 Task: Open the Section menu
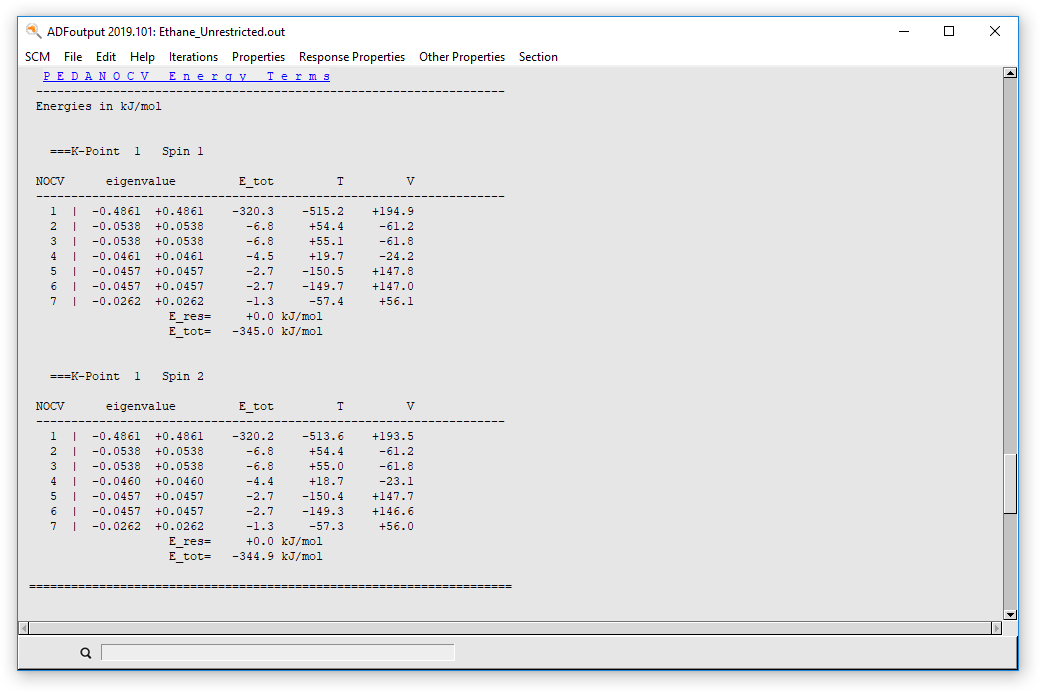click(x=538, y=57)
